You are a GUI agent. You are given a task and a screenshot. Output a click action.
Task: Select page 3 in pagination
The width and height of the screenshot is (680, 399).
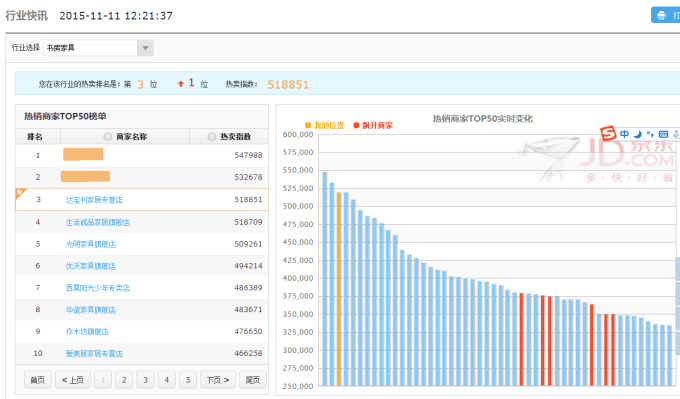coord(145,380)
